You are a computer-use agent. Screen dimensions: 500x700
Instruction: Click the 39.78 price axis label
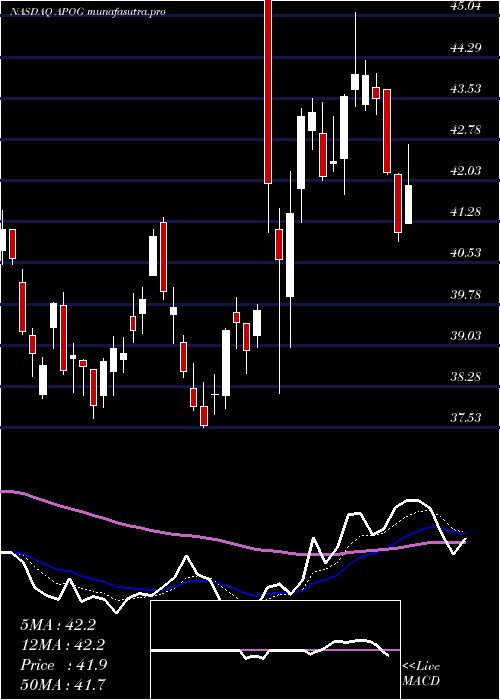point(464,294)
